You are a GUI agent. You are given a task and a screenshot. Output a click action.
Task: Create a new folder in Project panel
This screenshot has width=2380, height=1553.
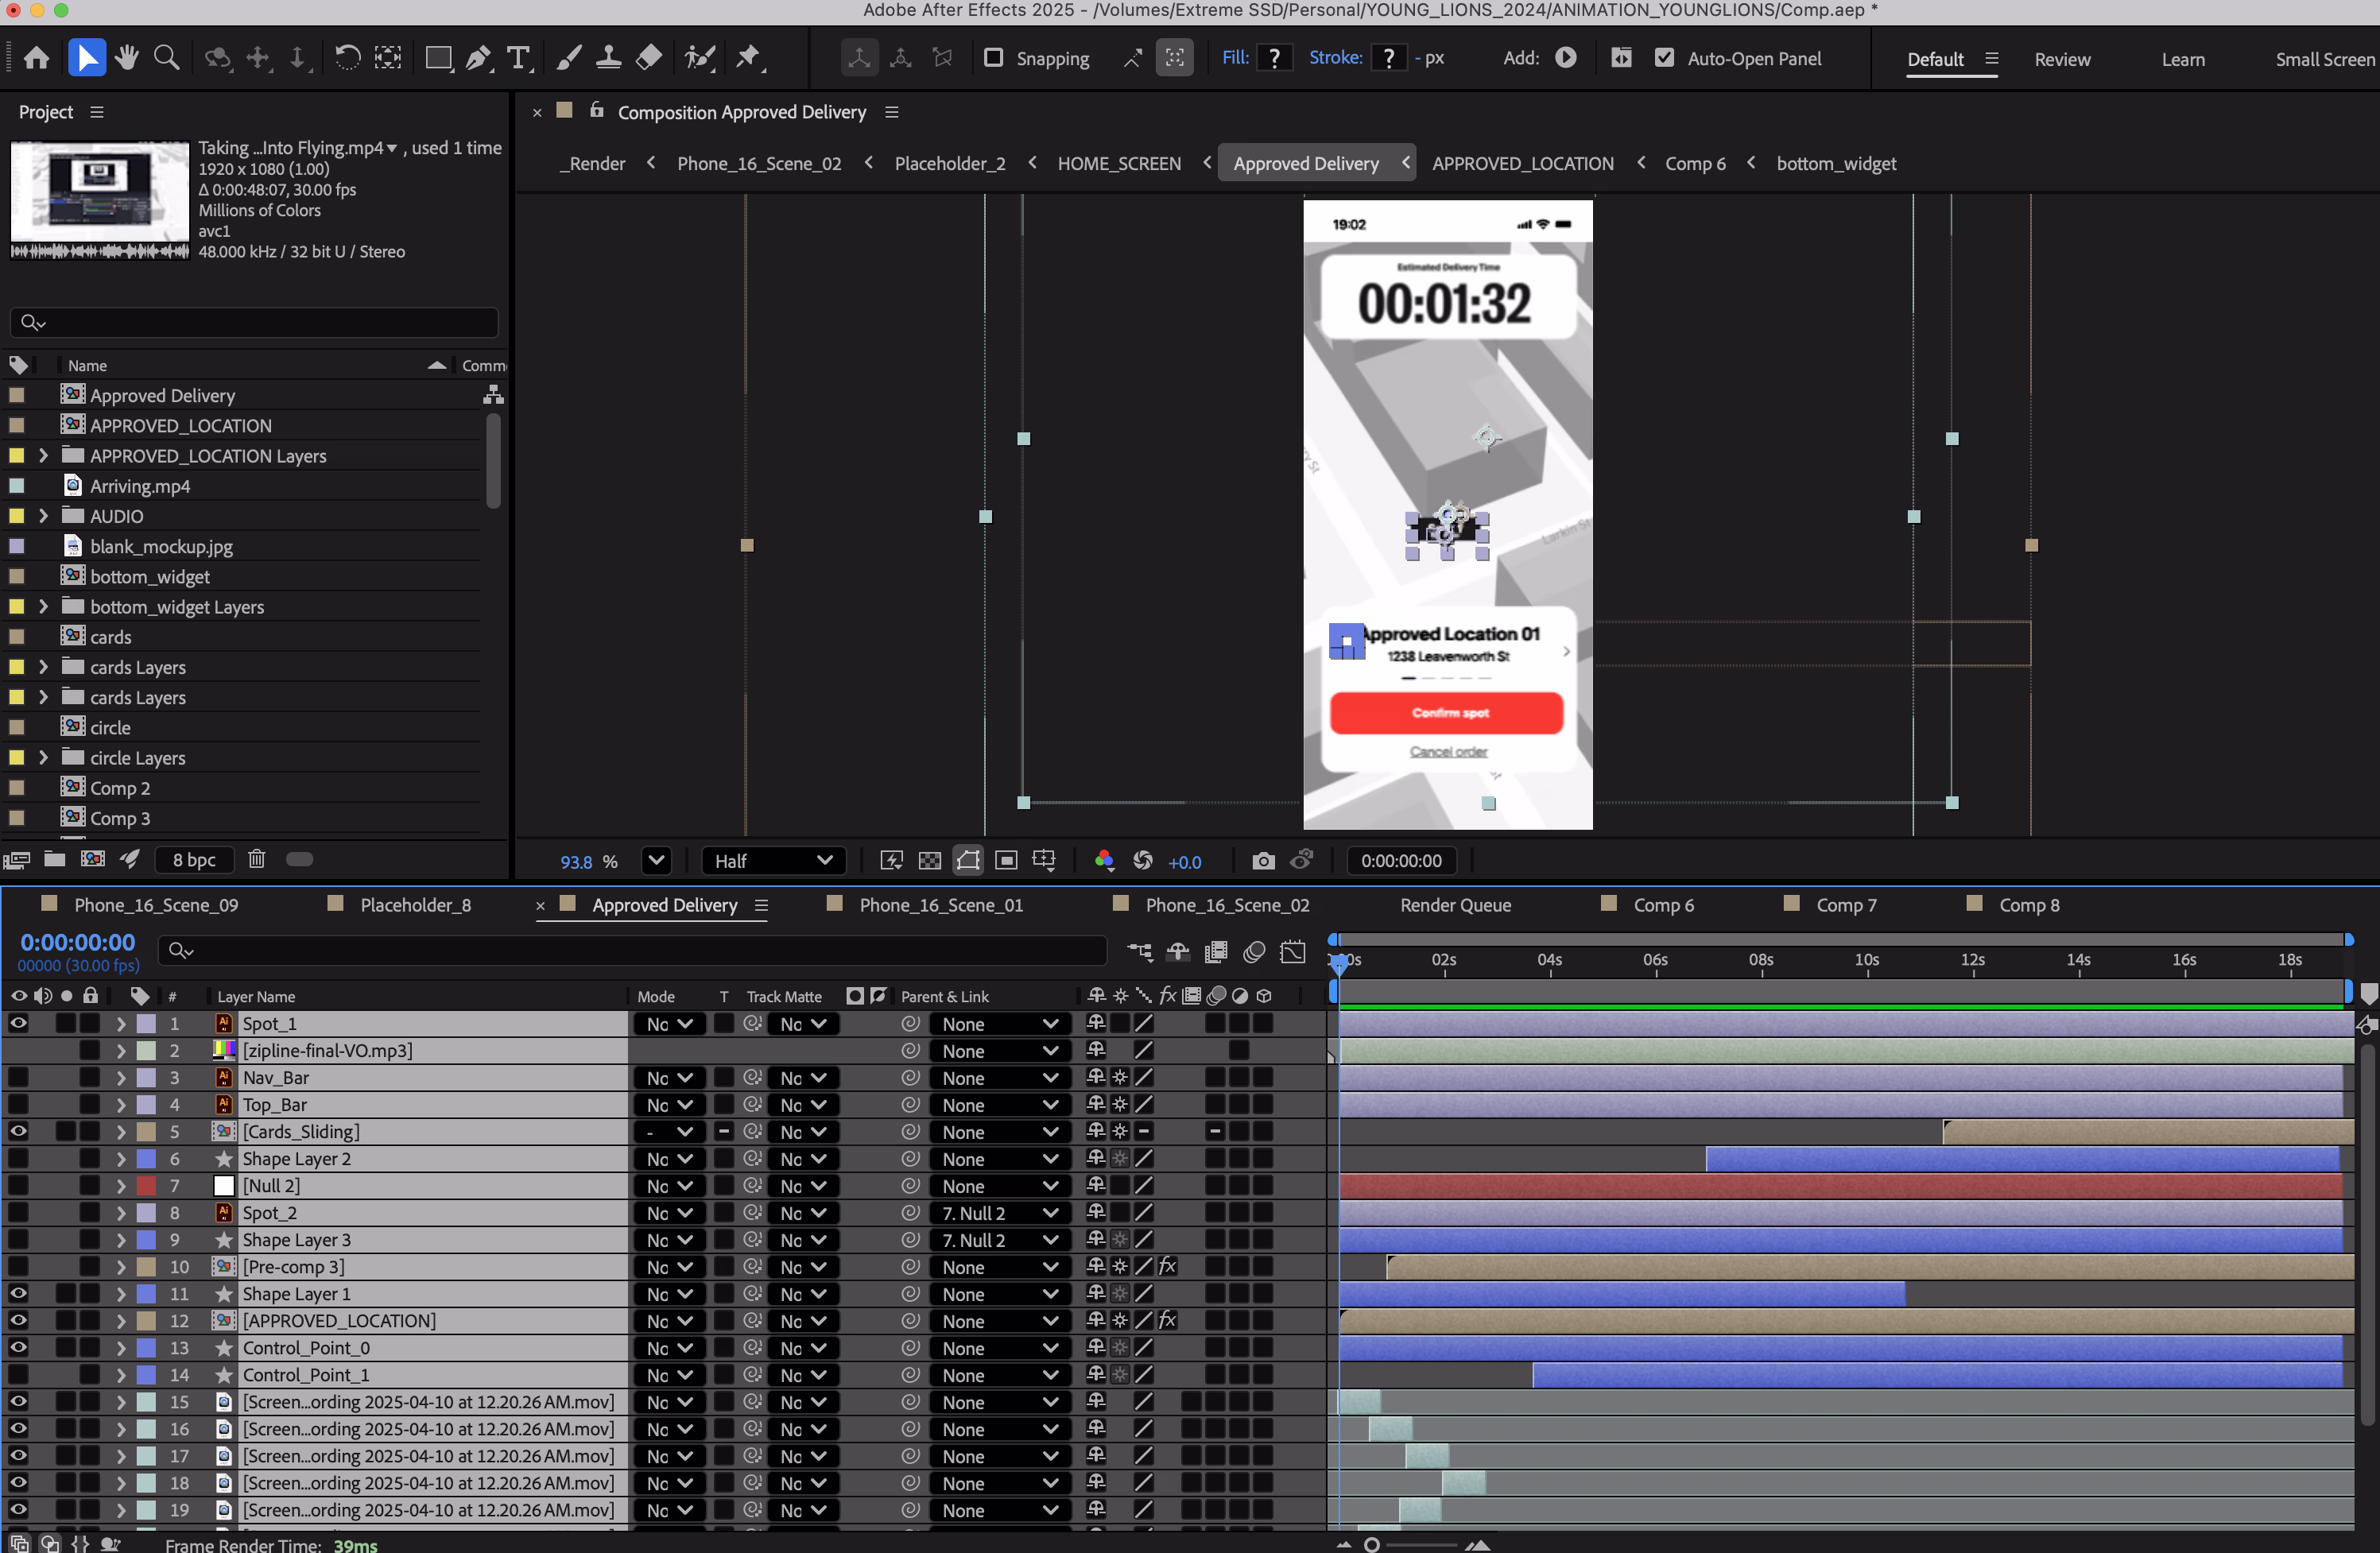(55, 859)
